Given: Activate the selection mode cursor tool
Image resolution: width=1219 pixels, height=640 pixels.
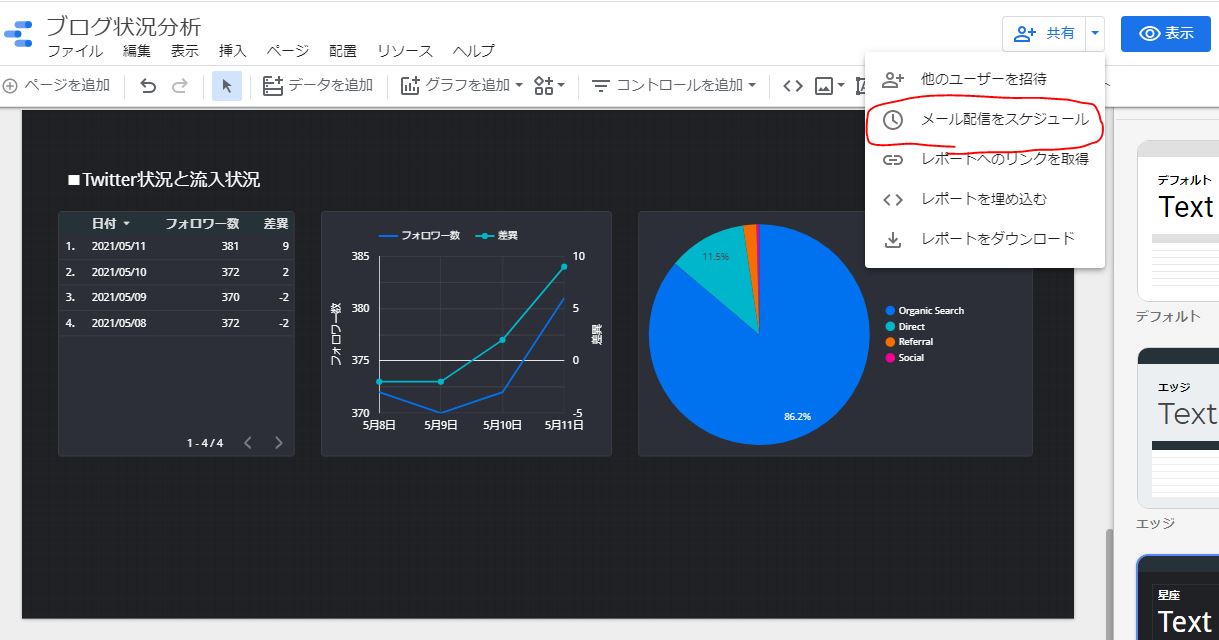Looking at the screenshot, I should (227, 86).
